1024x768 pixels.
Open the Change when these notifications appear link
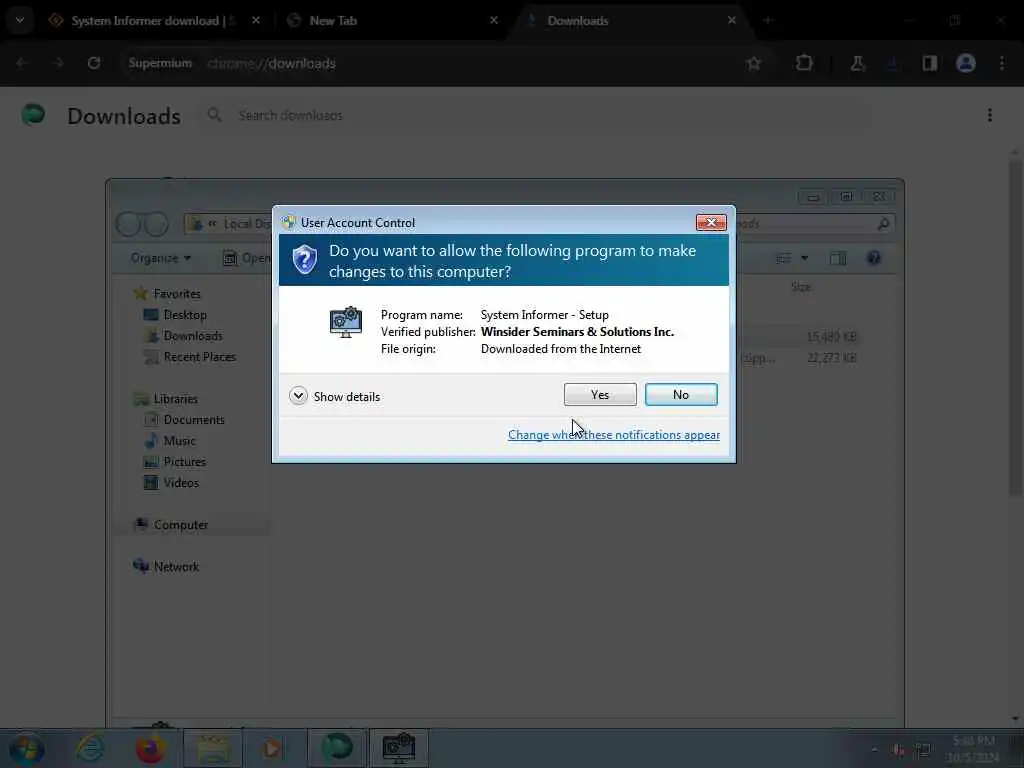(x=613, y=435)
